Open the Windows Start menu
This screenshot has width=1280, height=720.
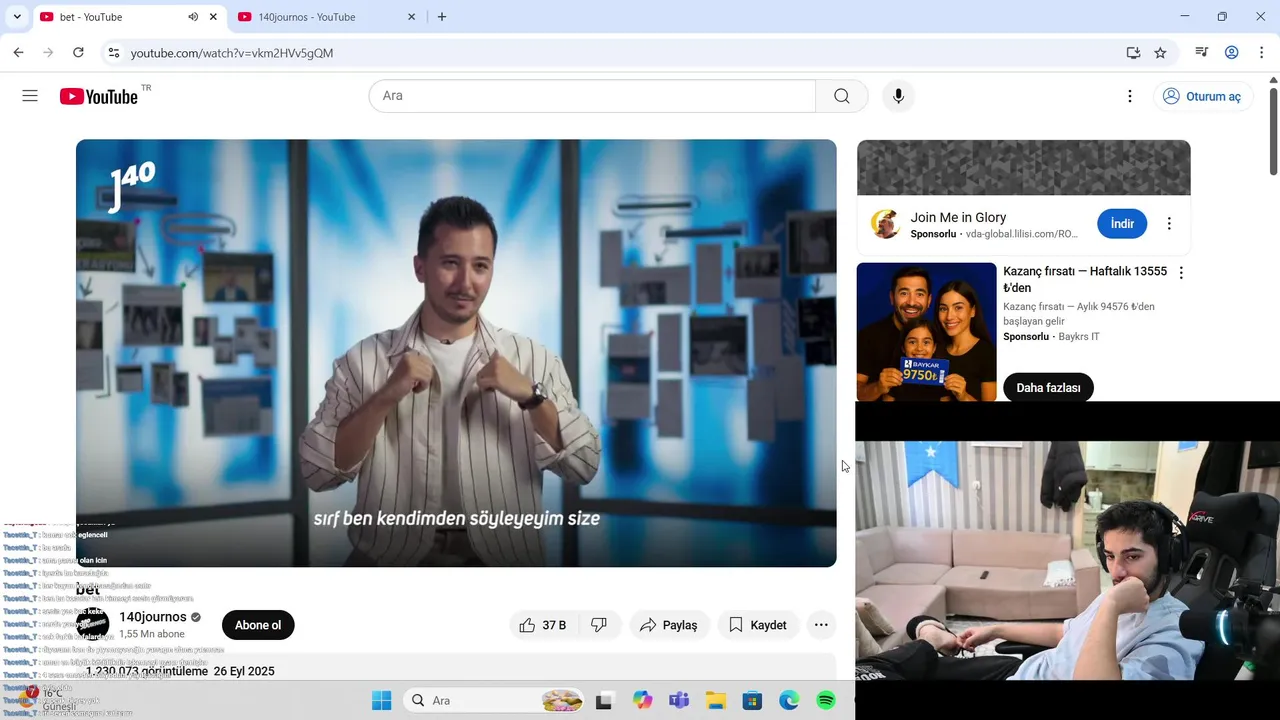[x=382, y=701]
